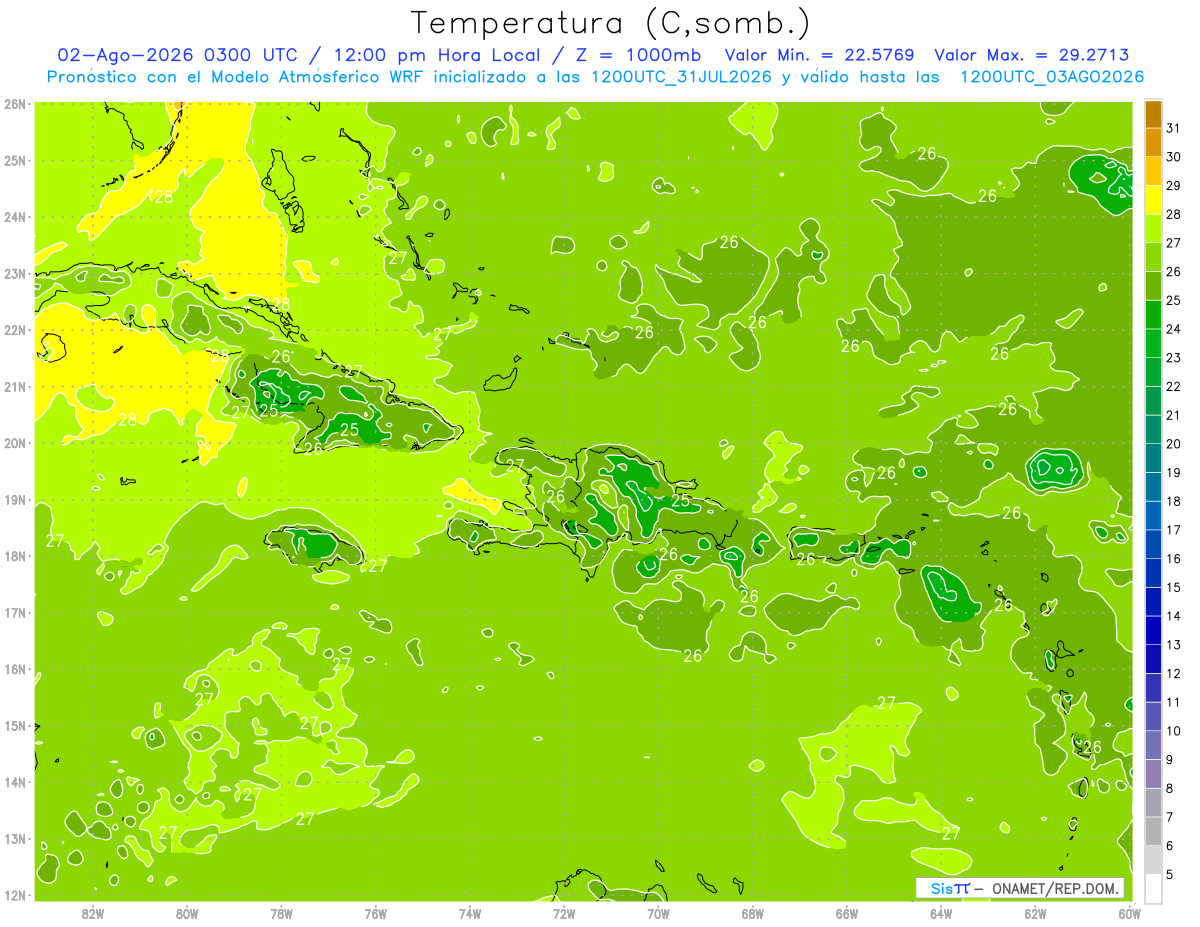Image resolution: width=1200 pixels, height=927 pixels.
Task: Click the 14N latitude axis label
Action: click(x=15, y=782)
